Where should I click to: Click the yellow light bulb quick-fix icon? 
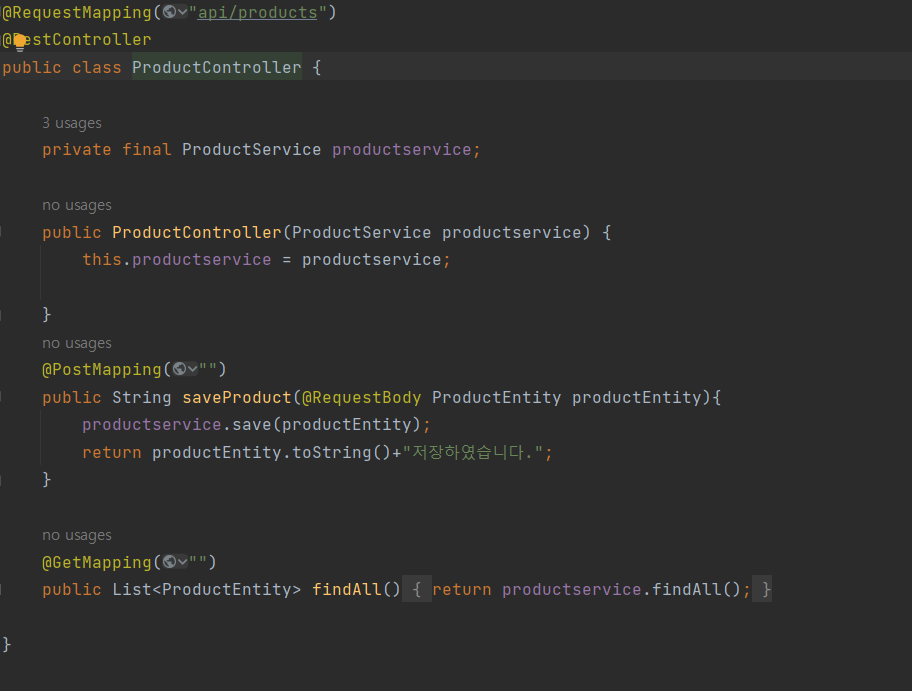(x=20, y=42)
